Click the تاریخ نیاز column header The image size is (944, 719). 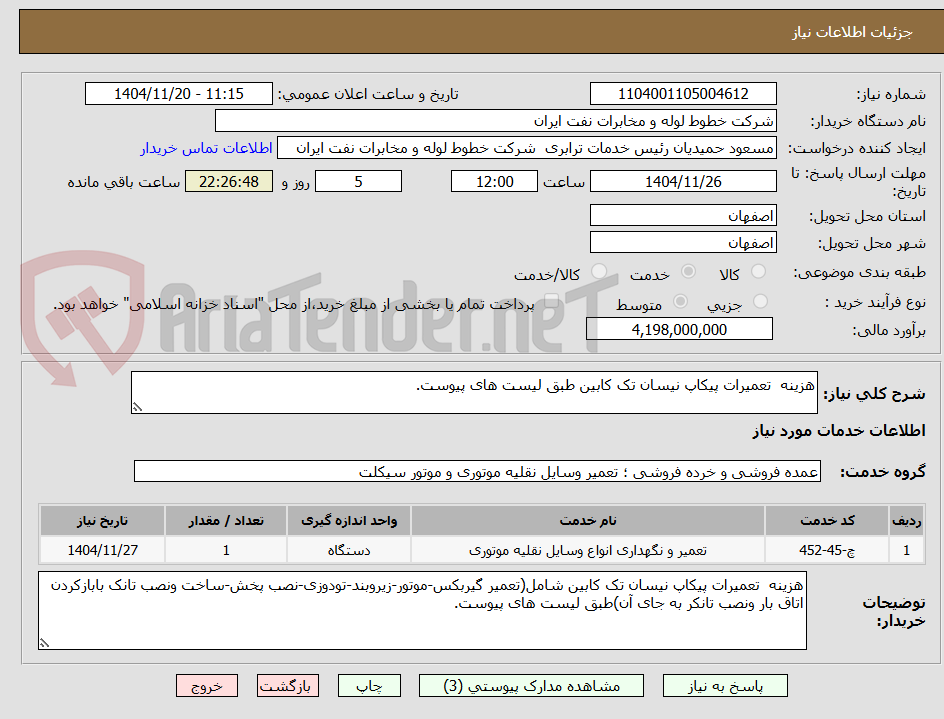coord(102,520)
